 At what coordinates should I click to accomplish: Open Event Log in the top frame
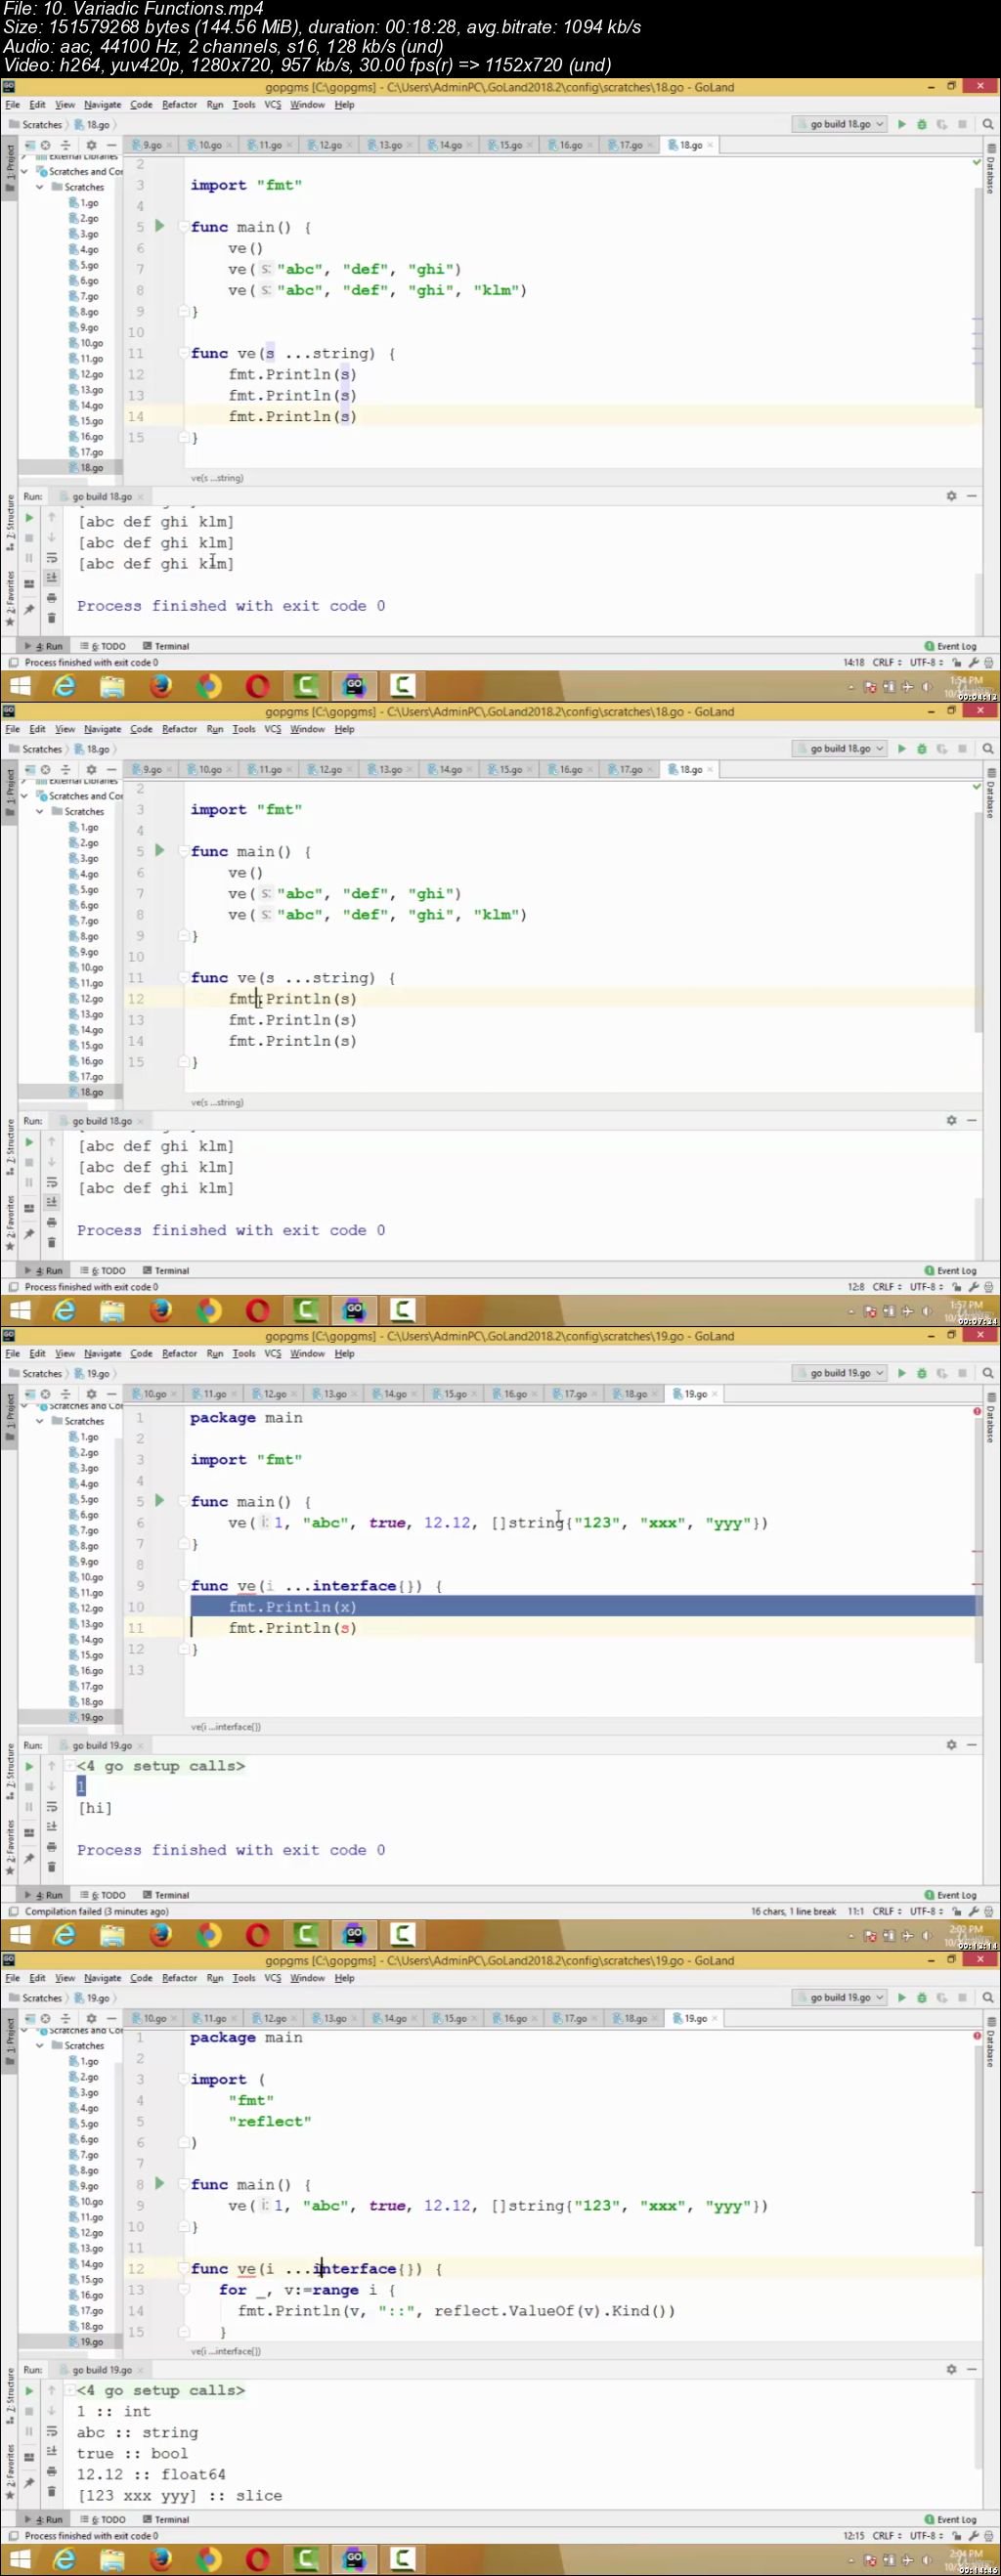click(x=950, y=646)
